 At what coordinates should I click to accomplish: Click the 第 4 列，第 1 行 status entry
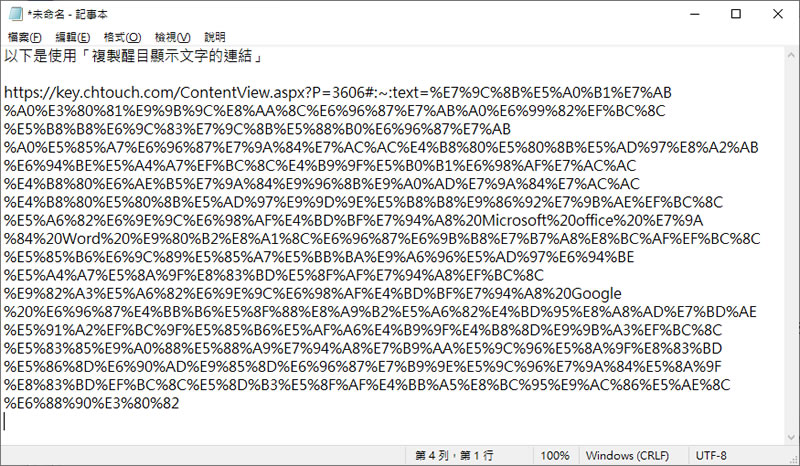(x=454, y=455)
